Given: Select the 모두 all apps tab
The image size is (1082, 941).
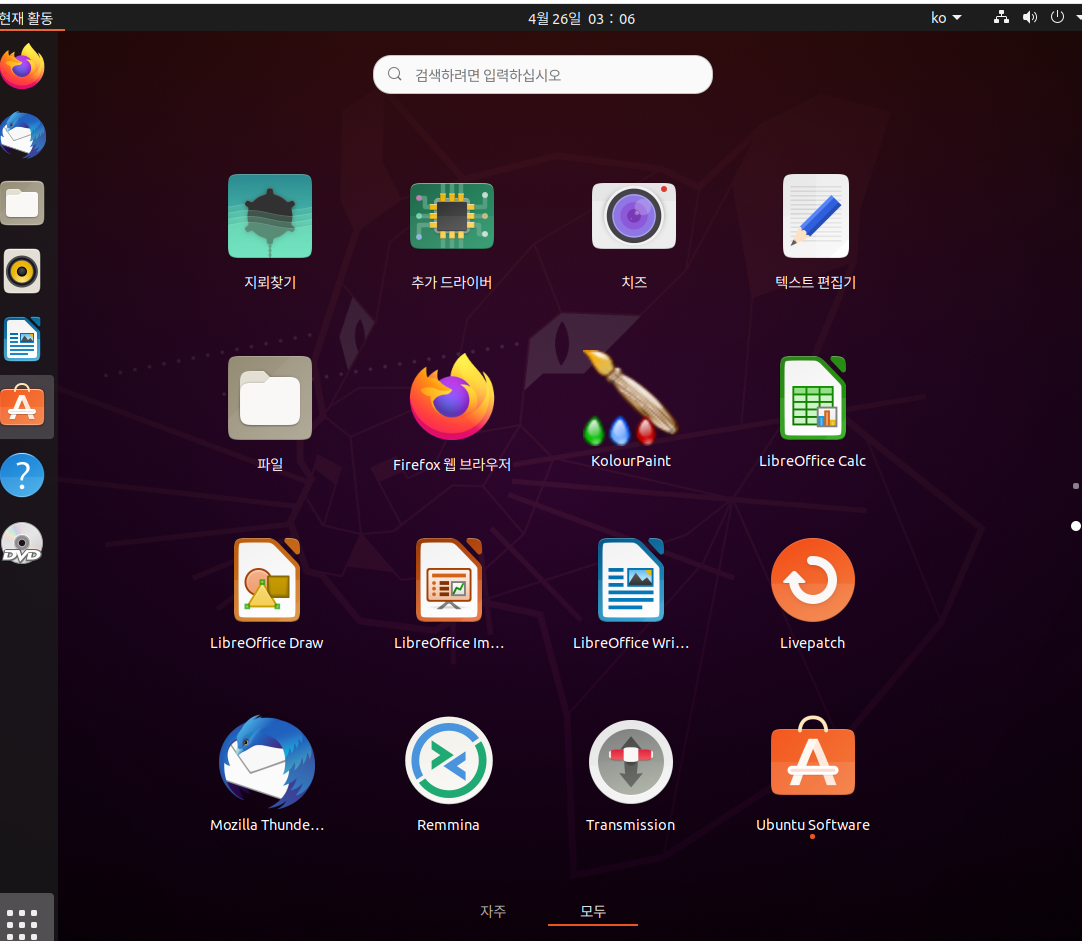Looking at the screenshot, I should (x=593, y=911).
